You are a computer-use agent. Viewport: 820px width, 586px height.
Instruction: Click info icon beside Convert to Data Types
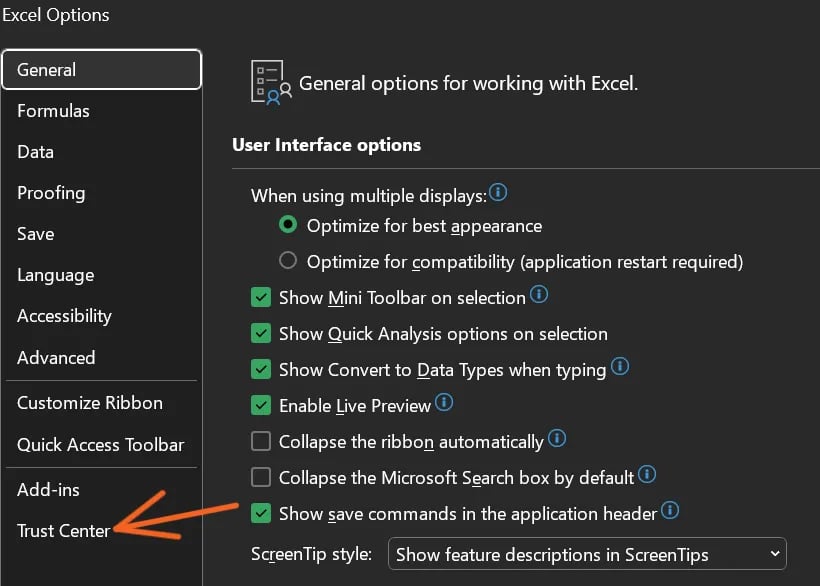620,366
